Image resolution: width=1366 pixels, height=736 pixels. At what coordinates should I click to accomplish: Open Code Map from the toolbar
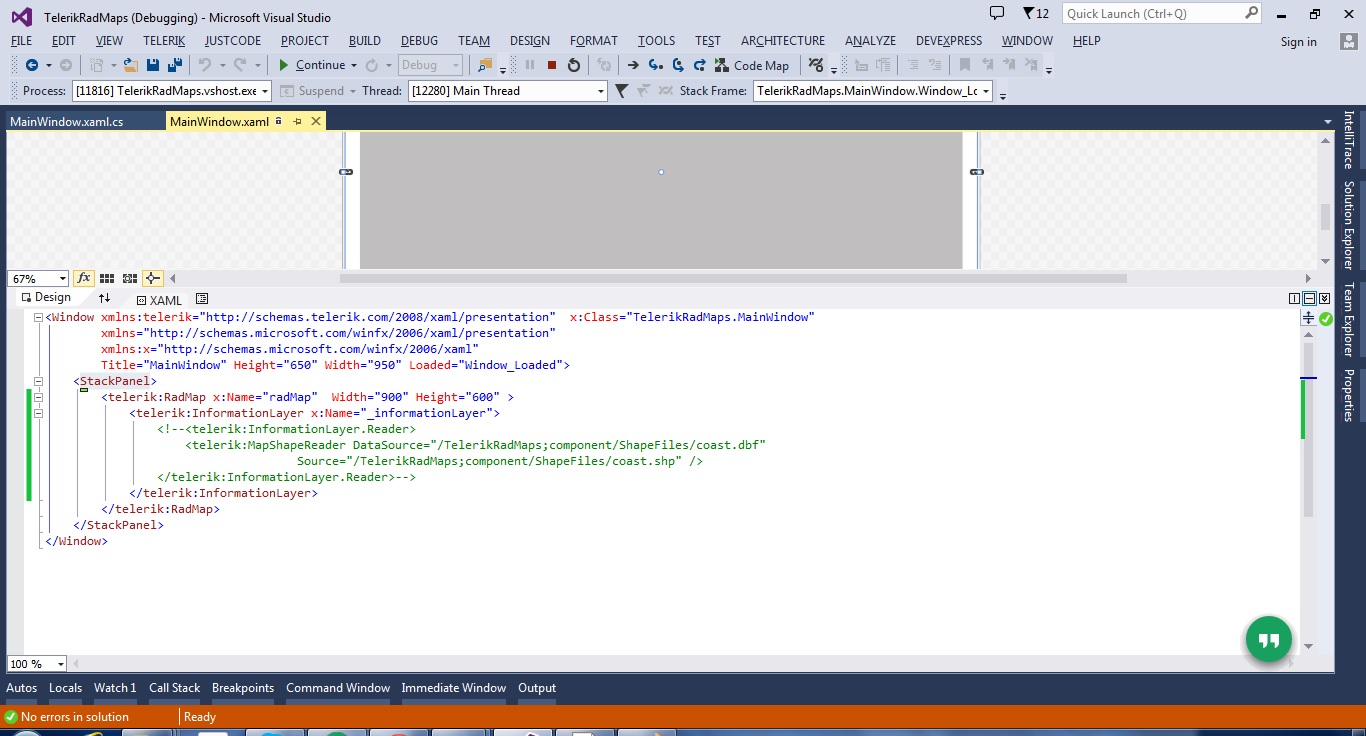(751, 65)
